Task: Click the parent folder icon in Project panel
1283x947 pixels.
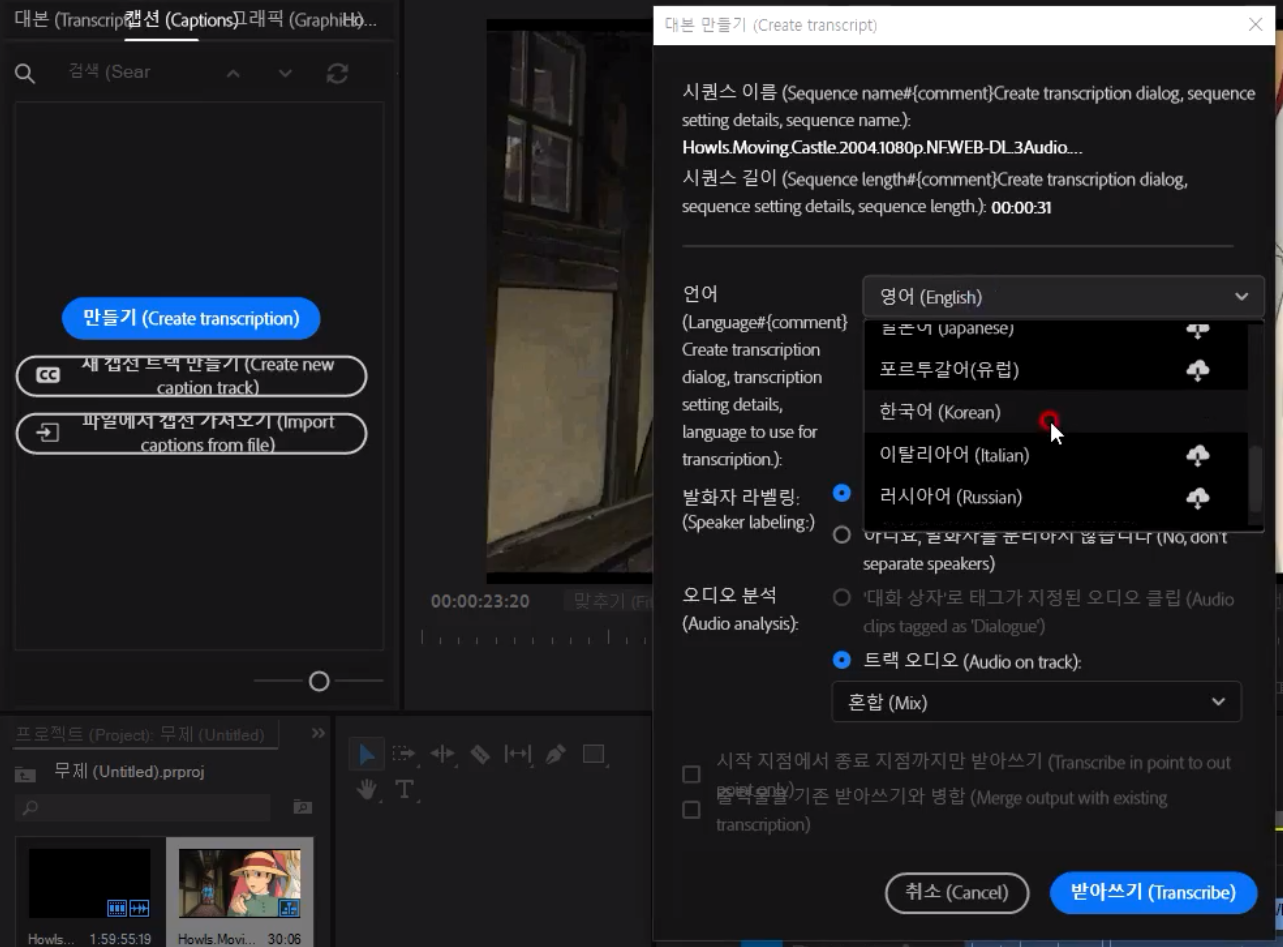Action: click(x=25, y=774)
